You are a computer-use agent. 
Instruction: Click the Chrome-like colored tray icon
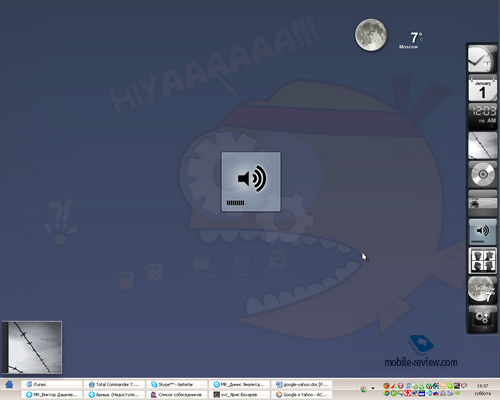[x=386, y=393]
